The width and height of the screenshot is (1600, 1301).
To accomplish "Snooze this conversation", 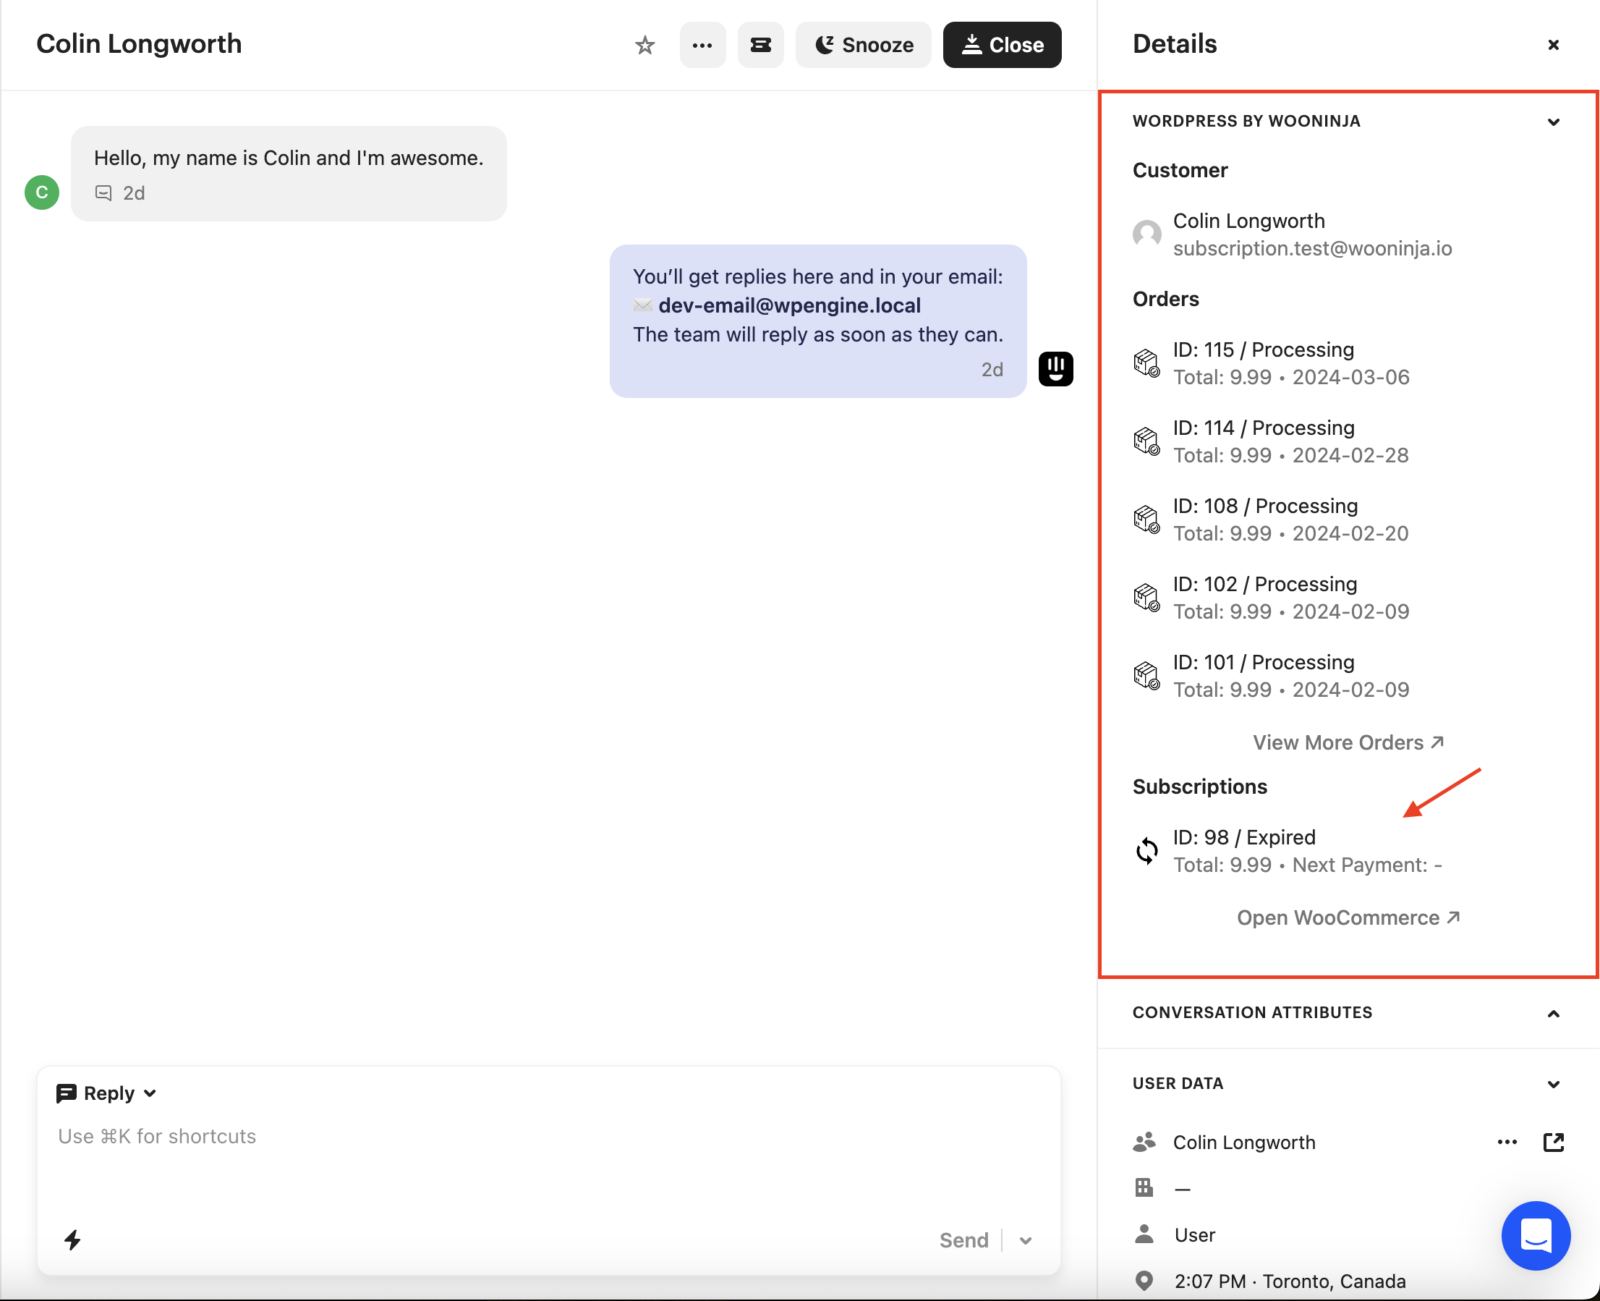I will tap(863, 45).
